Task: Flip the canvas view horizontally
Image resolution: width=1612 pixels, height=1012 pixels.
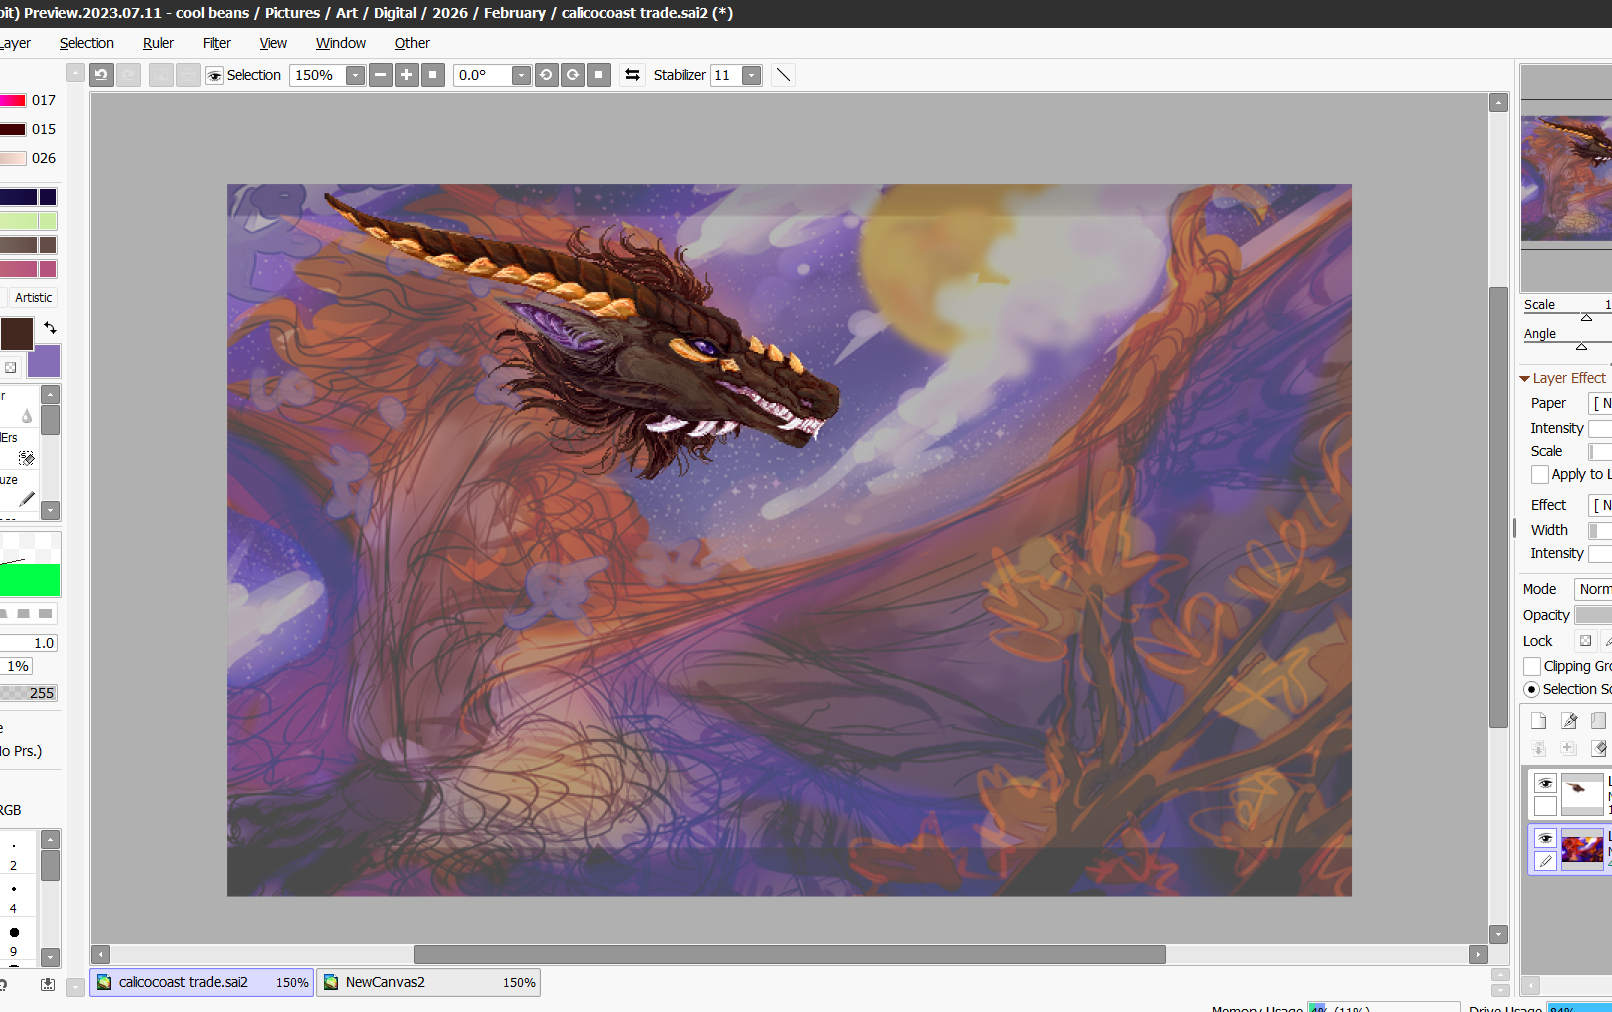Action: click(632, 75)
